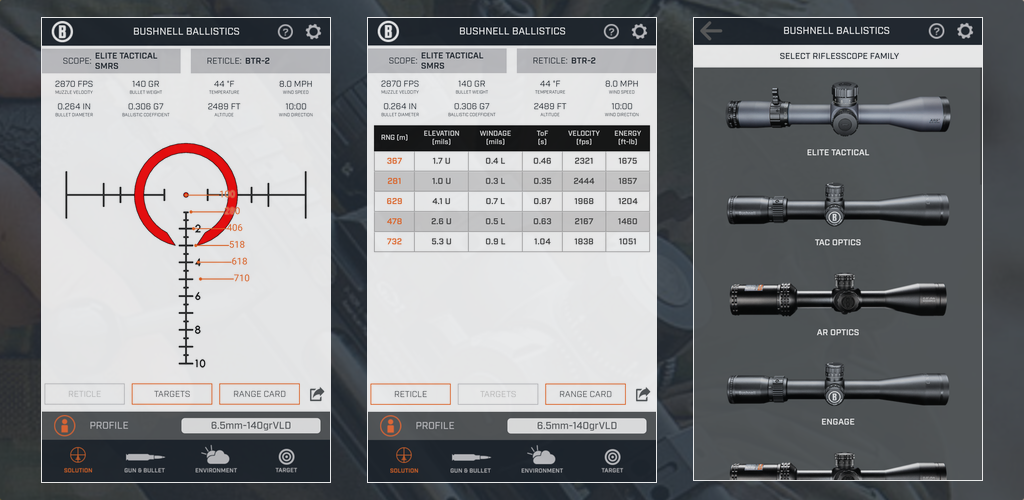Screen dimensions: 1024x500
Task: Click Reticle button in left panel
Action: pos(84,394)
